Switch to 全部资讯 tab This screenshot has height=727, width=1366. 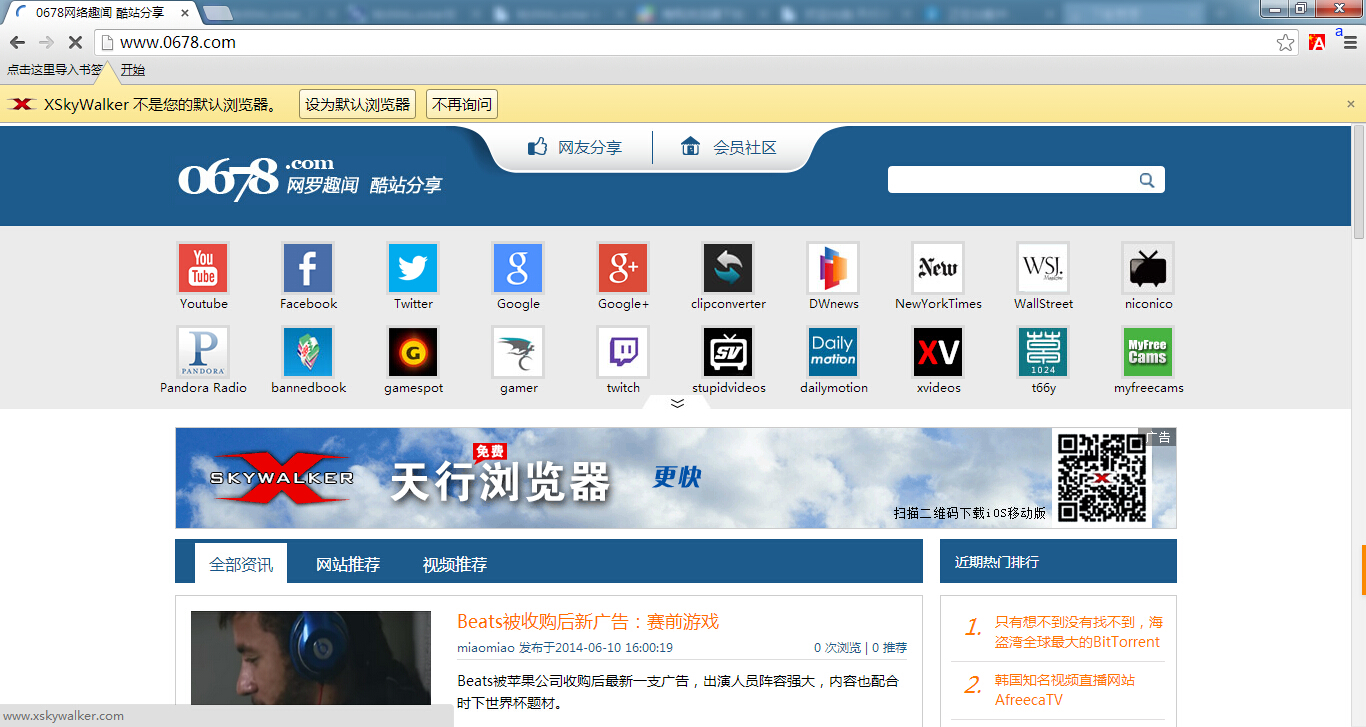pos(241,564)
